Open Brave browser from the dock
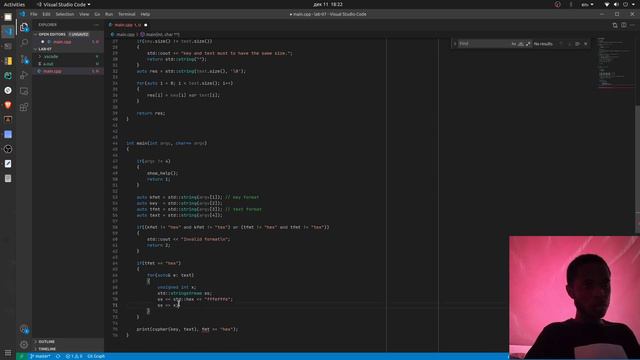 point(8,105)
